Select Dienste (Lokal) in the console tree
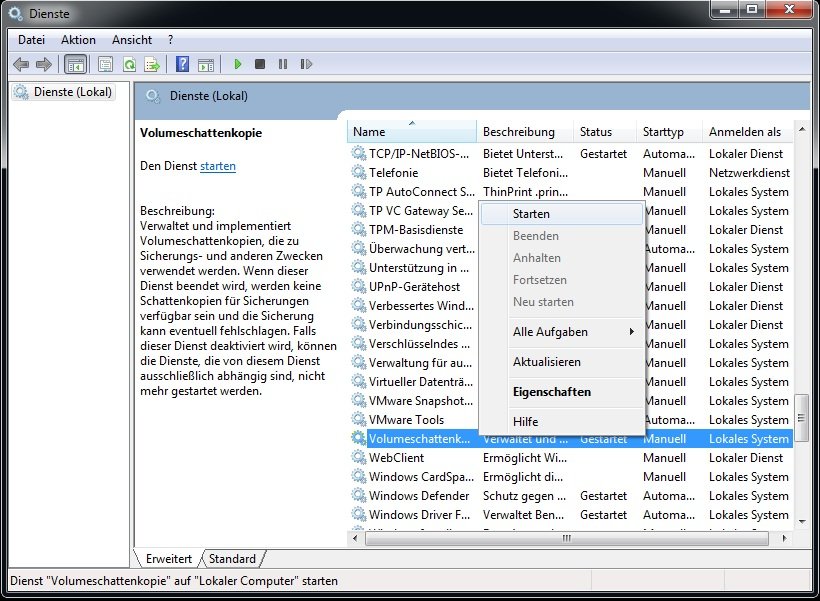 pyautogui.click(x=72, y=93)
